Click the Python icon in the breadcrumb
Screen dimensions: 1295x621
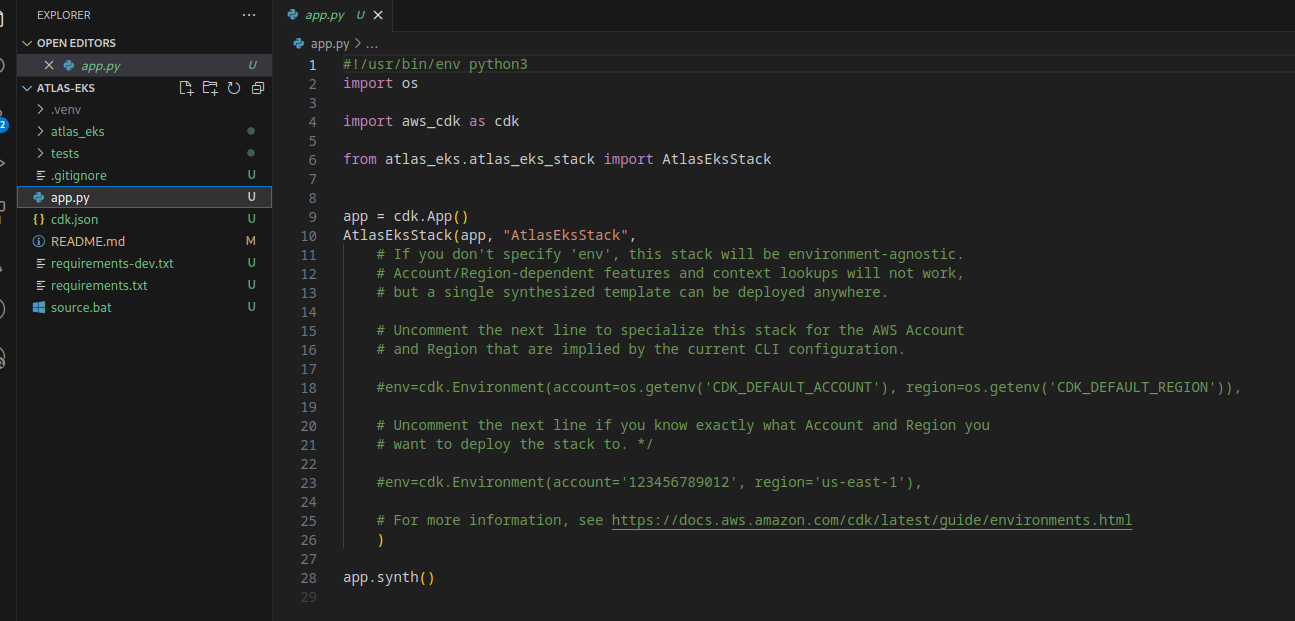299,43
